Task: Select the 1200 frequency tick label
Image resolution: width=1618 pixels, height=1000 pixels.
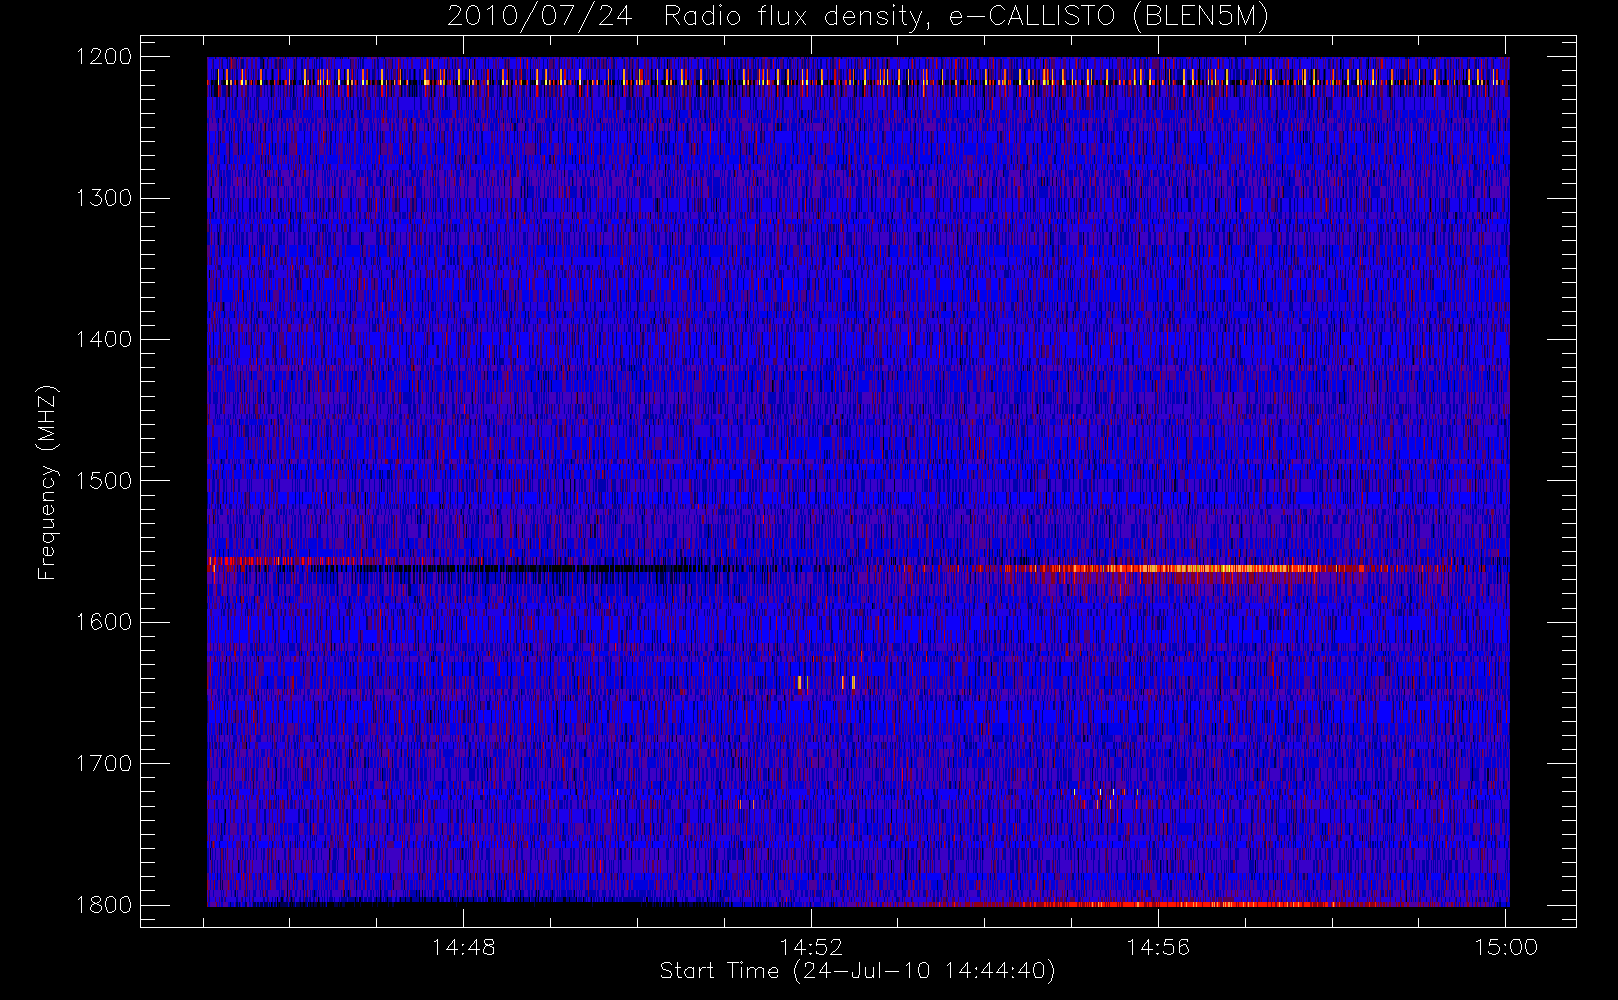Action: (105, 57)
